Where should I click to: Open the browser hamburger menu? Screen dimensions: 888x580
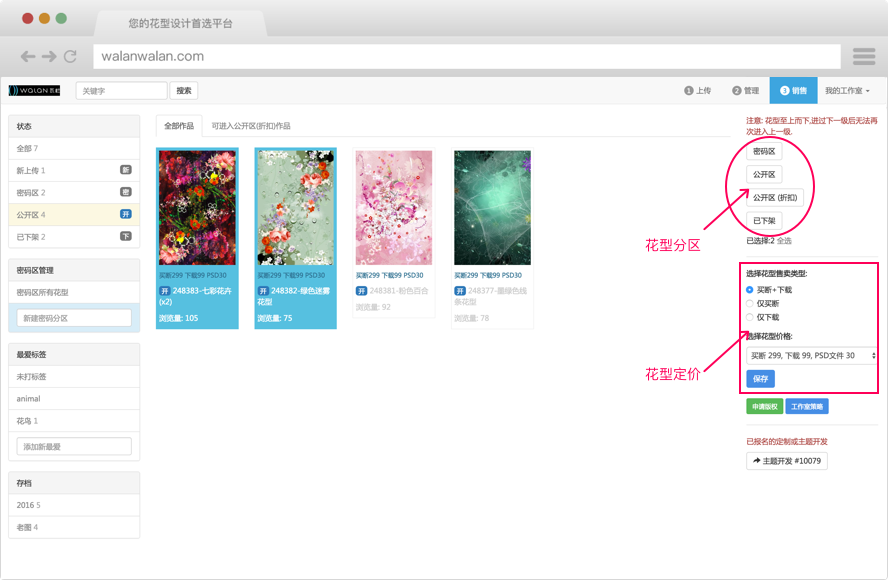coord(864,56)
